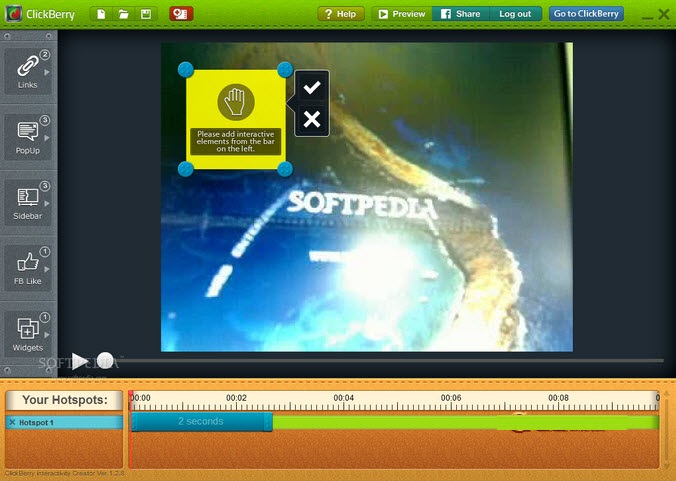
Task: Click the video seek slider knob
Action: (105, 360)
